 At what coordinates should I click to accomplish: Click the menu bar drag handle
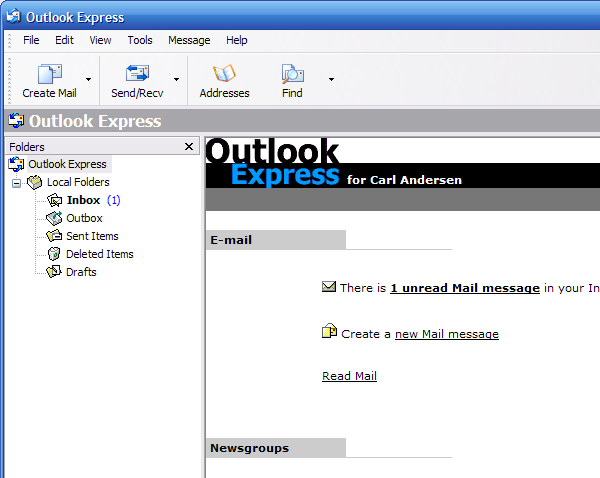[10, 41]
